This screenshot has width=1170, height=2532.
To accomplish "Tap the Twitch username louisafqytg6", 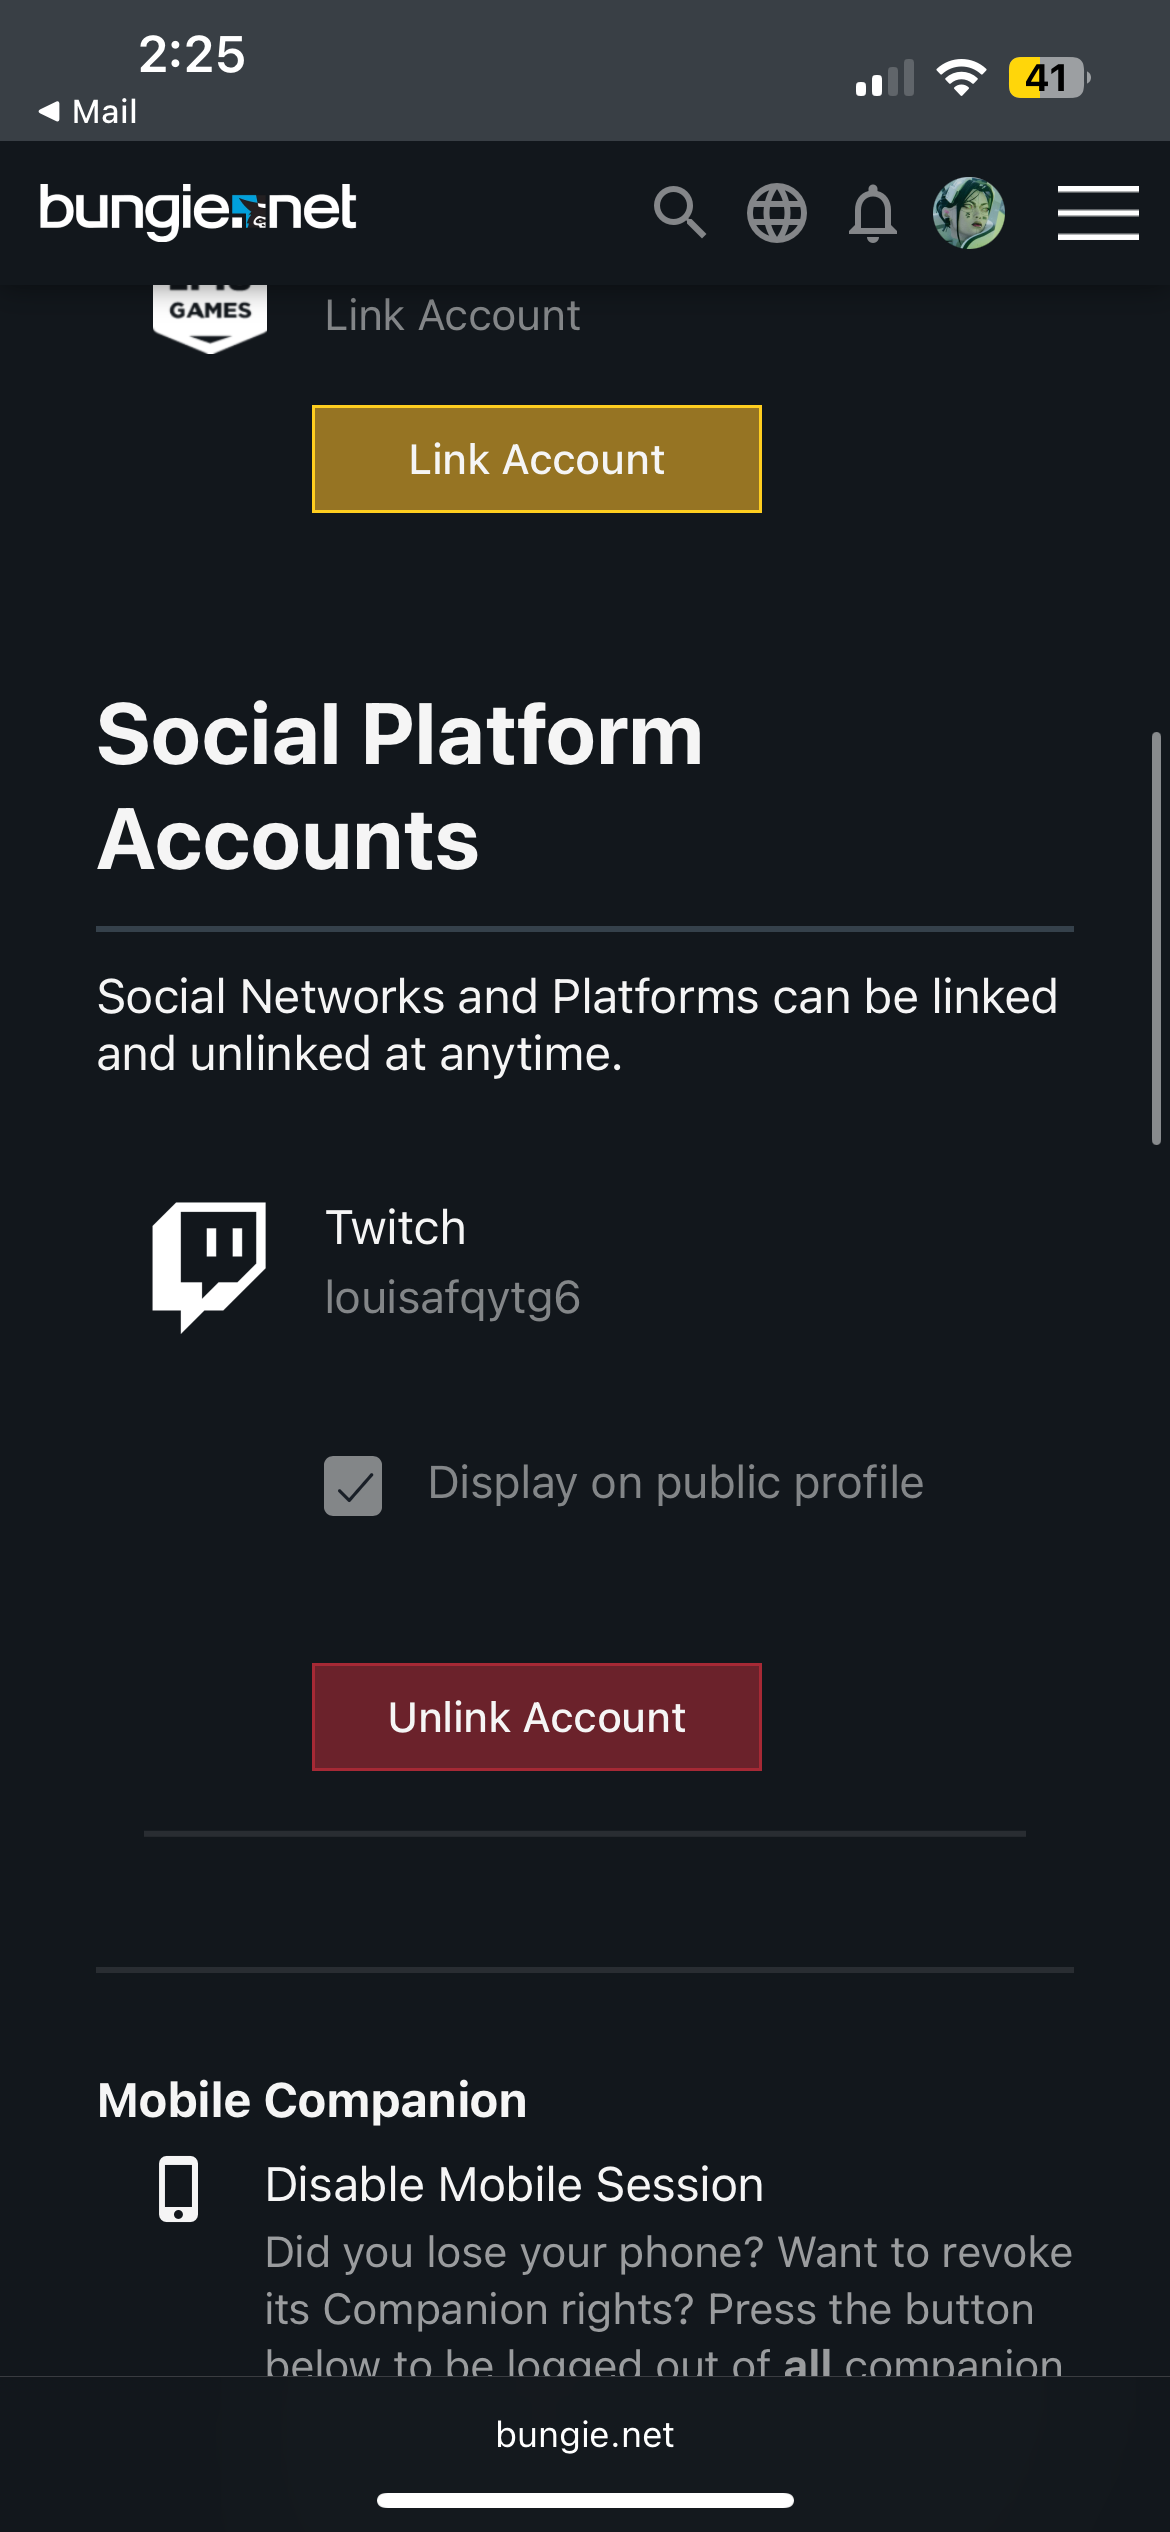I will click(x=452, y=1298).
